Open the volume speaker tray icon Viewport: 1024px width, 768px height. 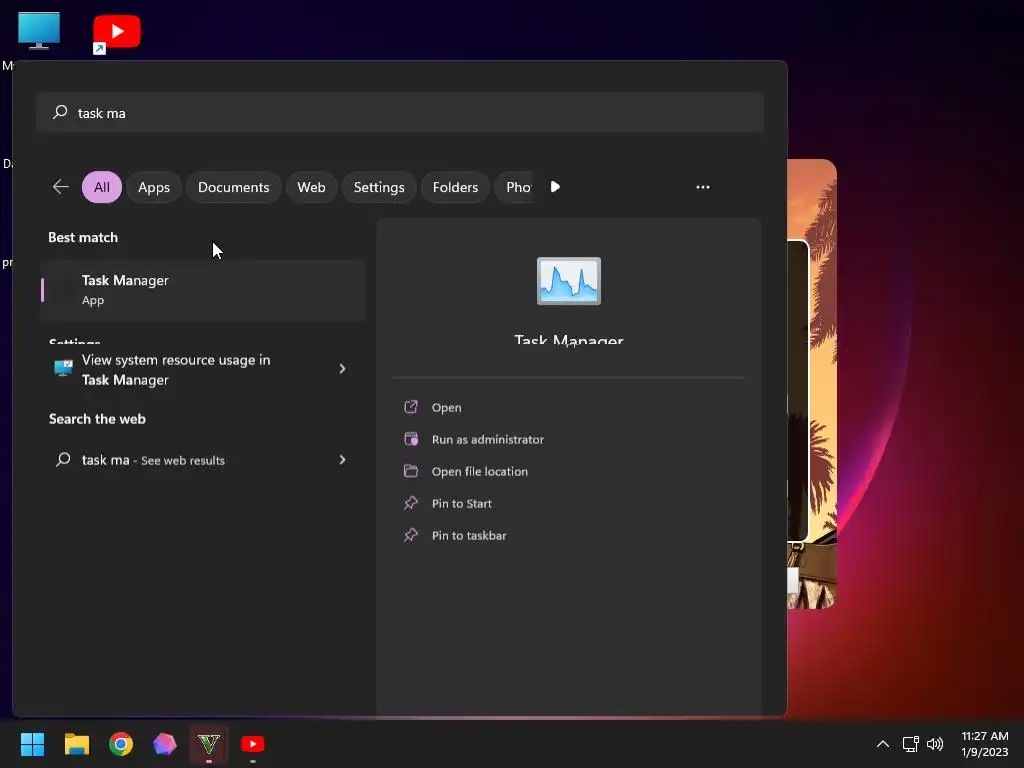[x=935, y=744]
